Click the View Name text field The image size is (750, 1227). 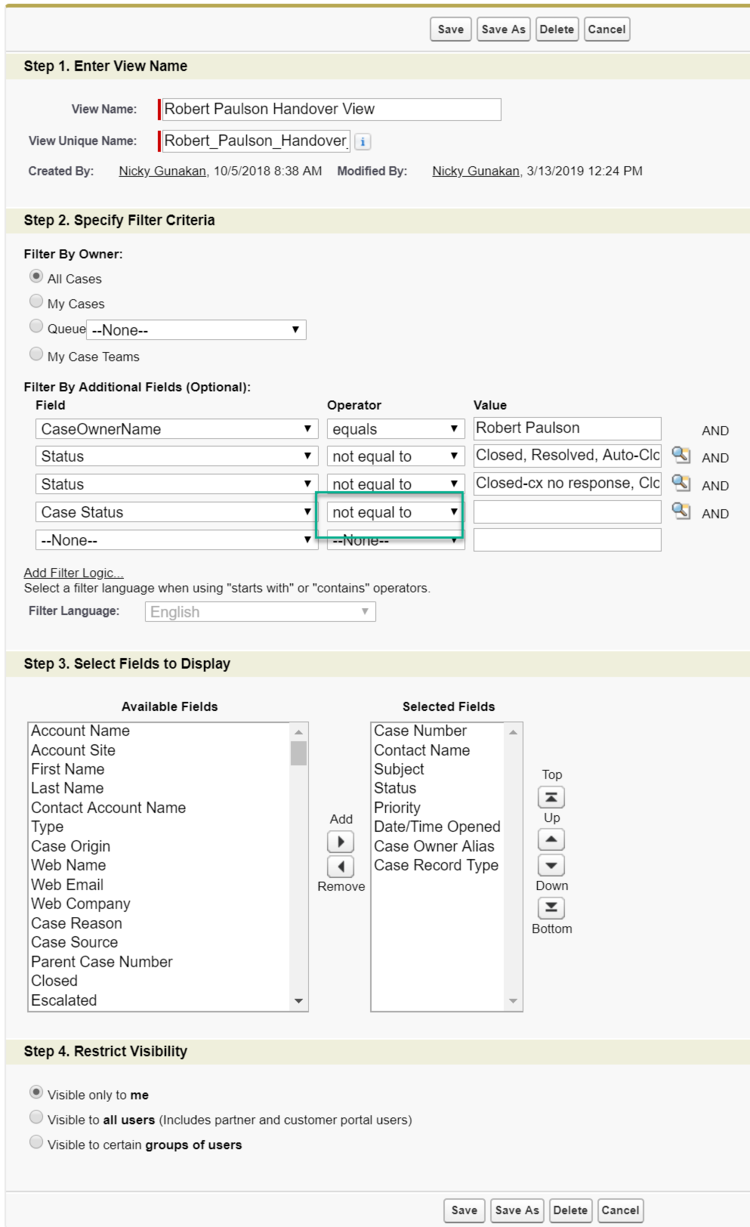tap(330, 109)
